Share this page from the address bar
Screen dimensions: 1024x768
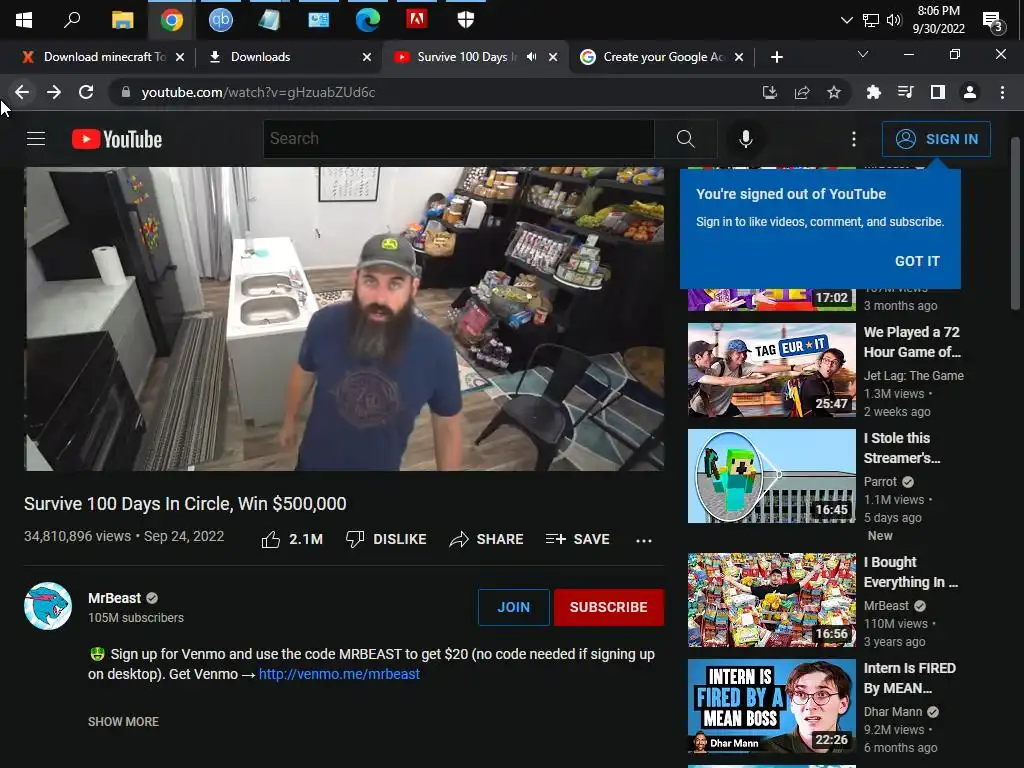(x=802, y=92)
